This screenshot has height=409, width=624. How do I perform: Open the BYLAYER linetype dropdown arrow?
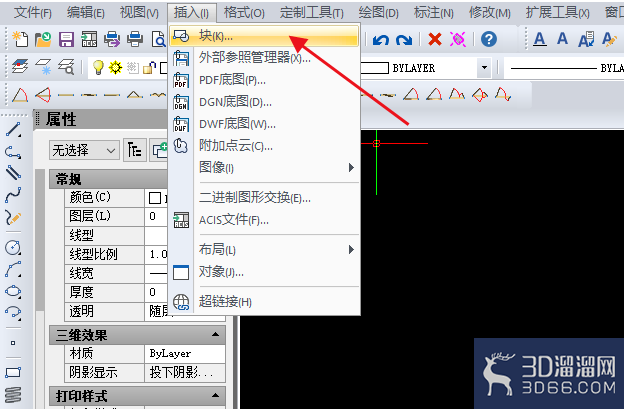pyautogui.click(x=484, y=68)
